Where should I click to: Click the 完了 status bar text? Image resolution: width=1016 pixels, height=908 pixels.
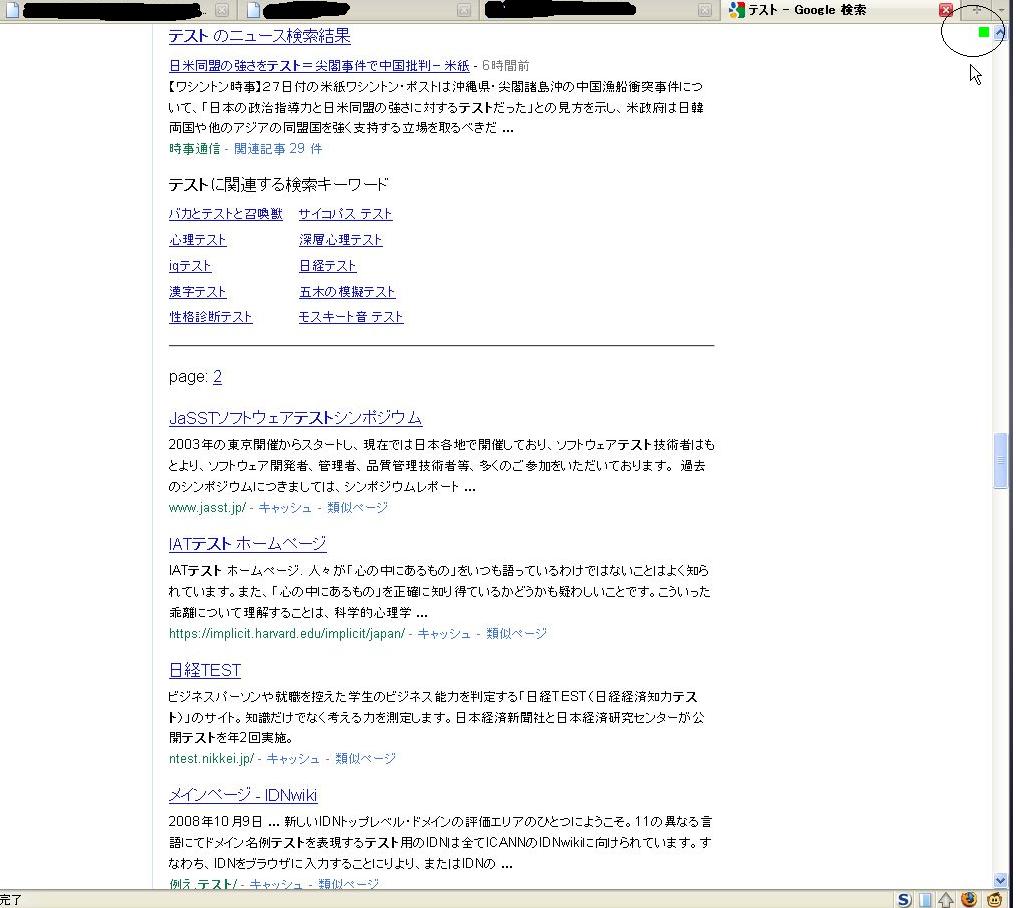(x=10, y=900)
